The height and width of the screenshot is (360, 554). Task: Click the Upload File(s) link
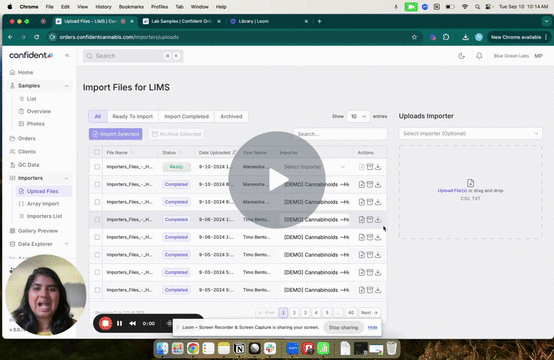452,191
